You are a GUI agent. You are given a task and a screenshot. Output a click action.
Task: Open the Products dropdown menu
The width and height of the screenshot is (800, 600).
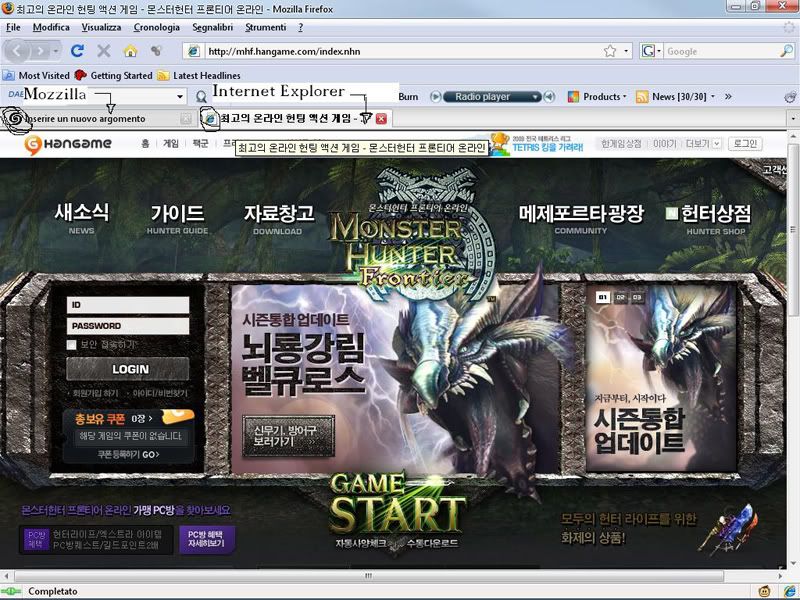624,96
